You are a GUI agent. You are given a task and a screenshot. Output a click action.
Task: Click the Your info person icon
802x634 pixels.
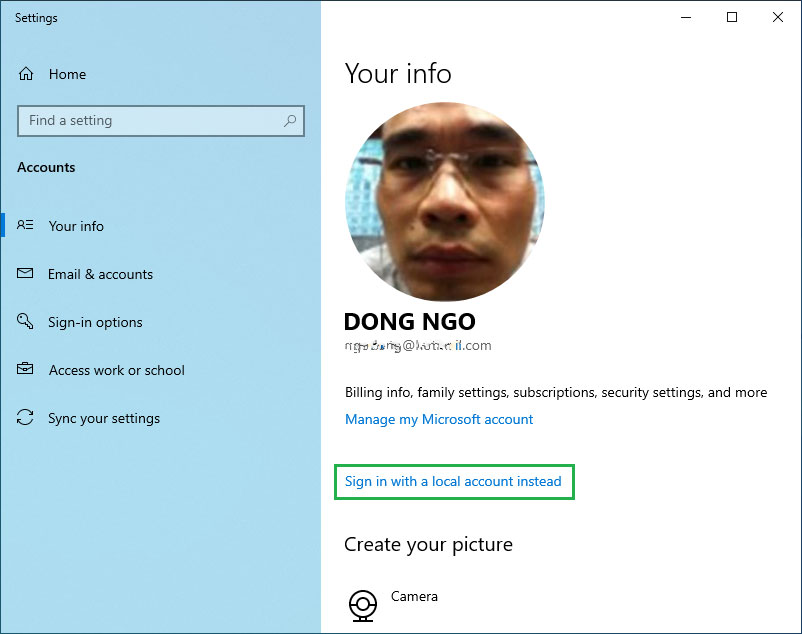coord(26,226)
